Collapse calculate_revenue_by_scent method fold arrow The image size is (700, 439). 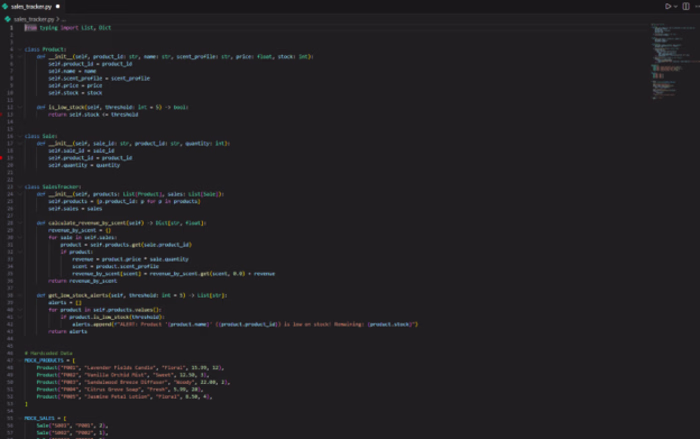(x=20, y=223)
